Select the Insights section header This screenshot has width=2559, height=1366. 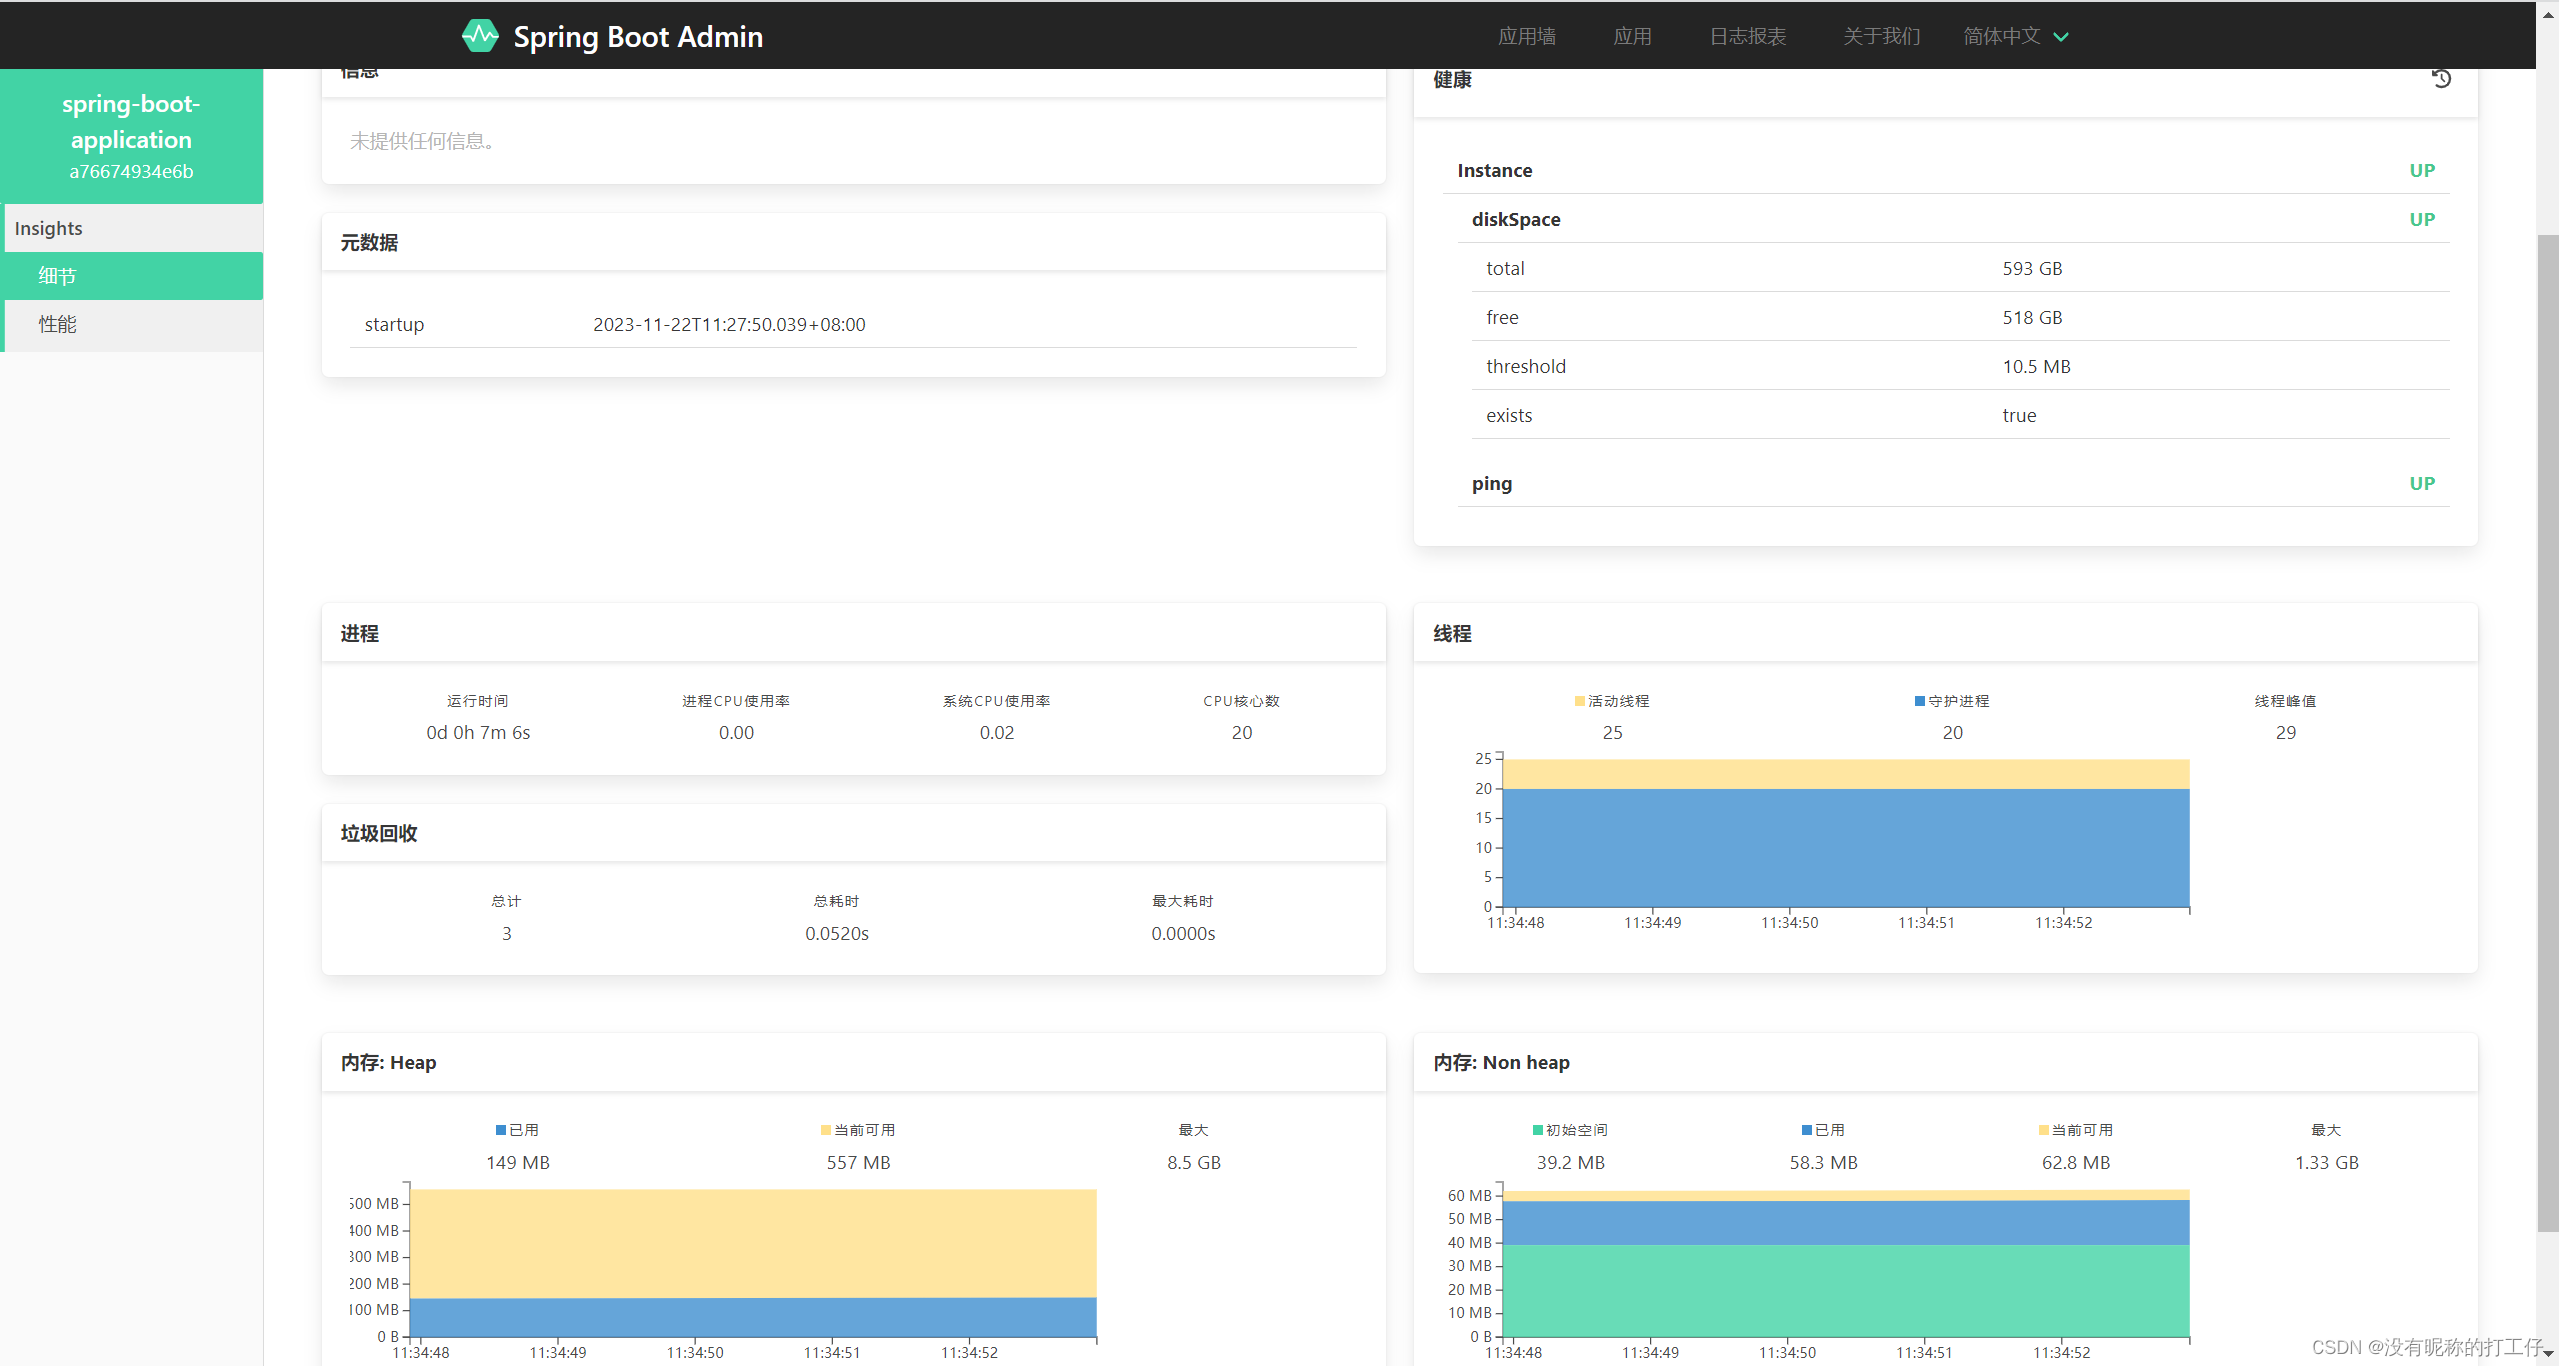tap(48, 227)
